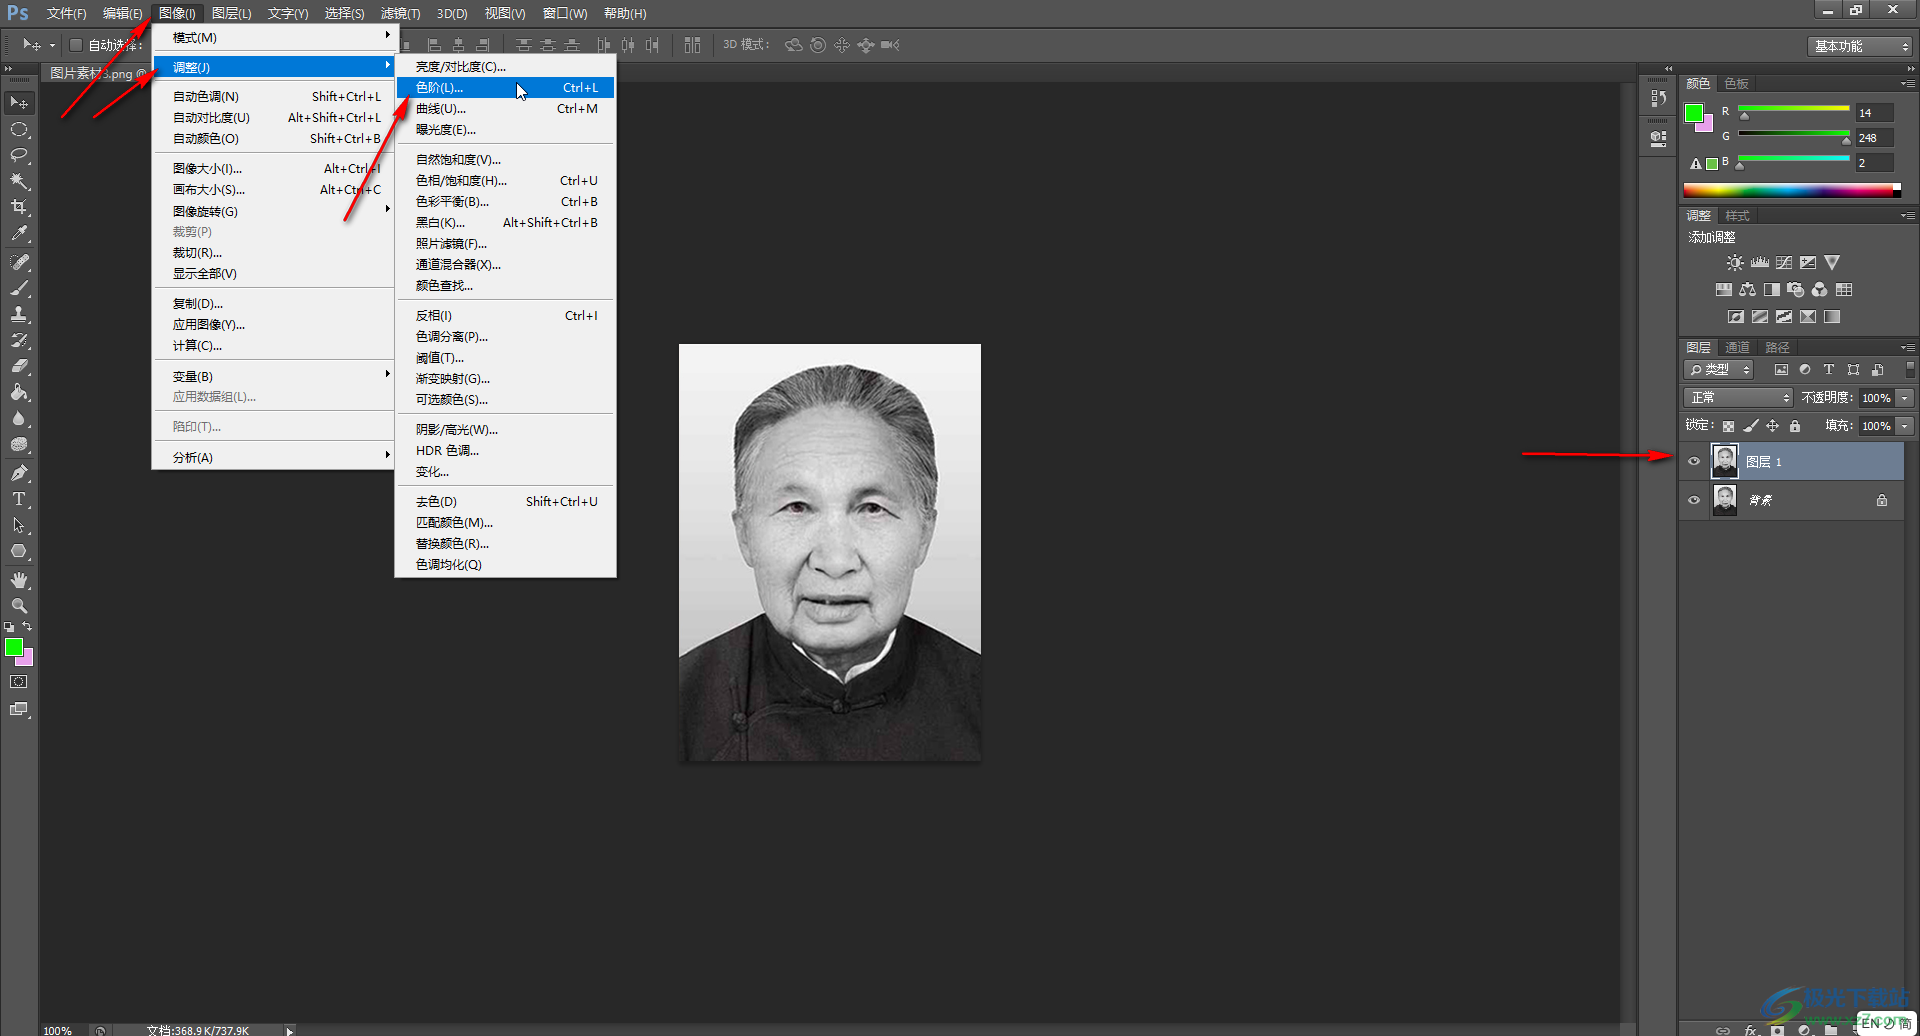This screenshot has width=1920, height=1036.
Task: Select the Eyedropper tool
Action: click(19, 233)
